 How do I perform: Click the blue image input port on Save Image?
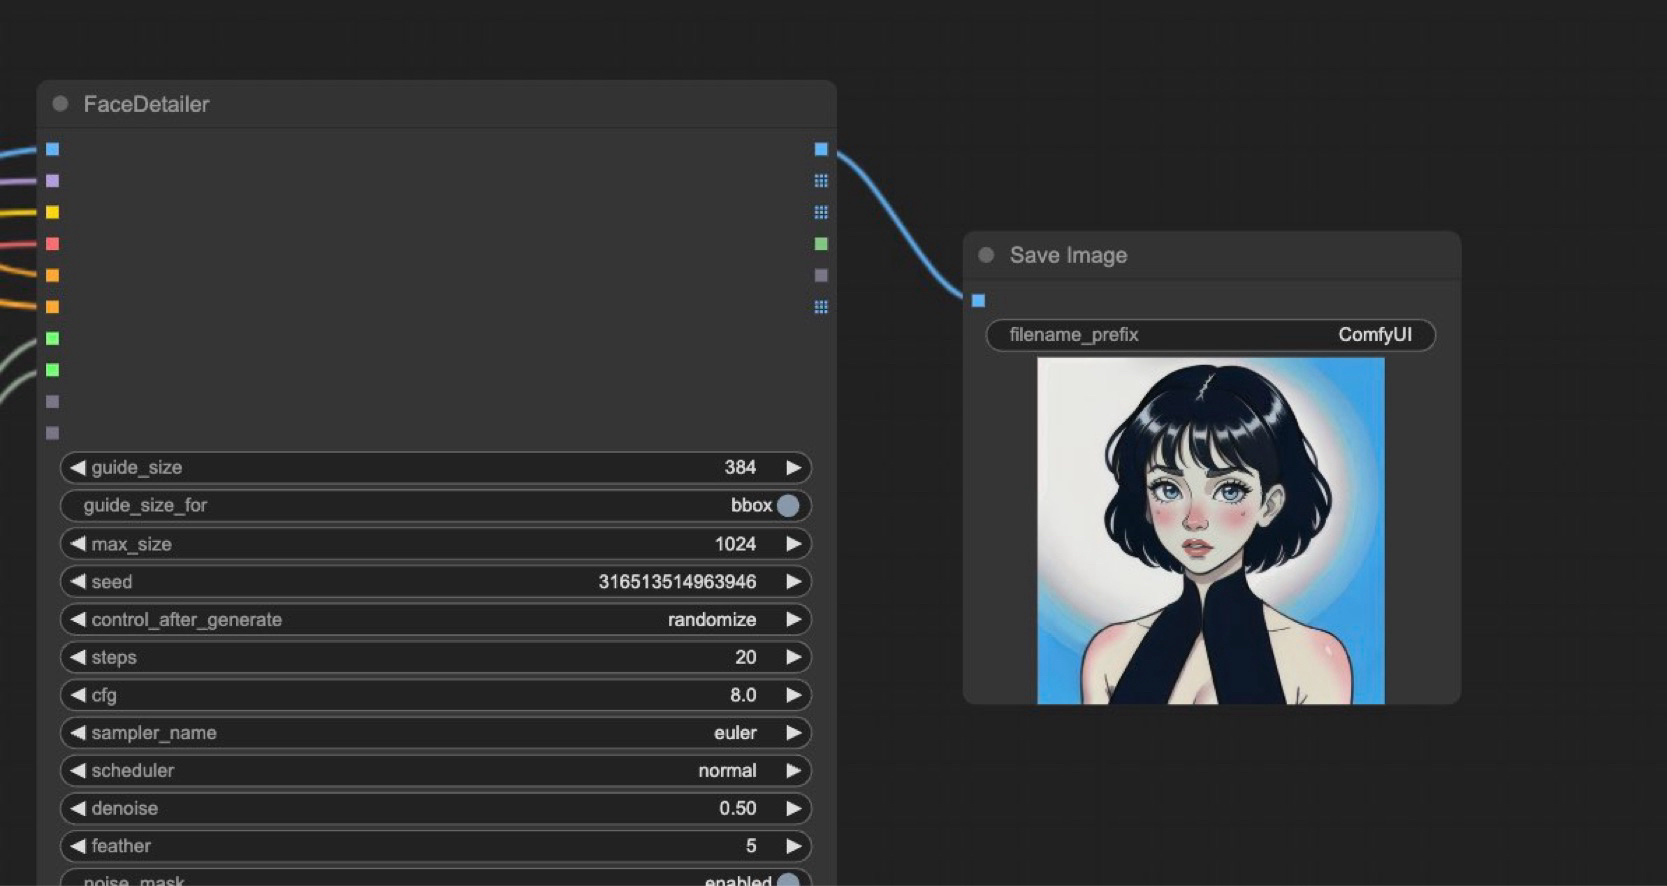(x=978, y=300)
